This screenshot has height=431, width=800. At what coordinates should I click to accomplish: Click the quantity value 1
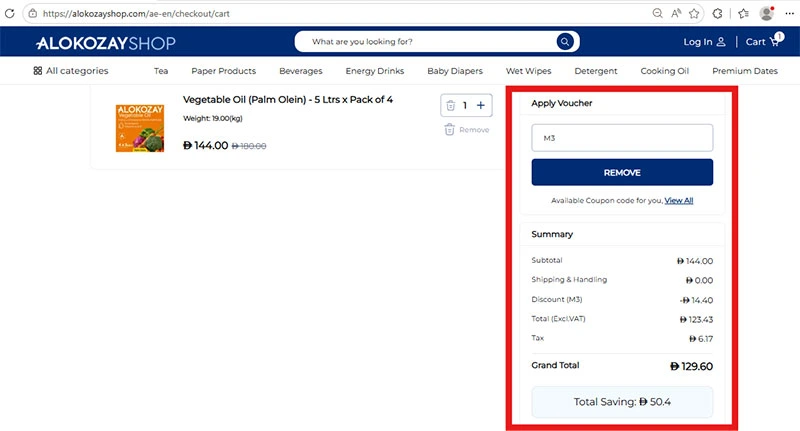(x=465, y=106)
